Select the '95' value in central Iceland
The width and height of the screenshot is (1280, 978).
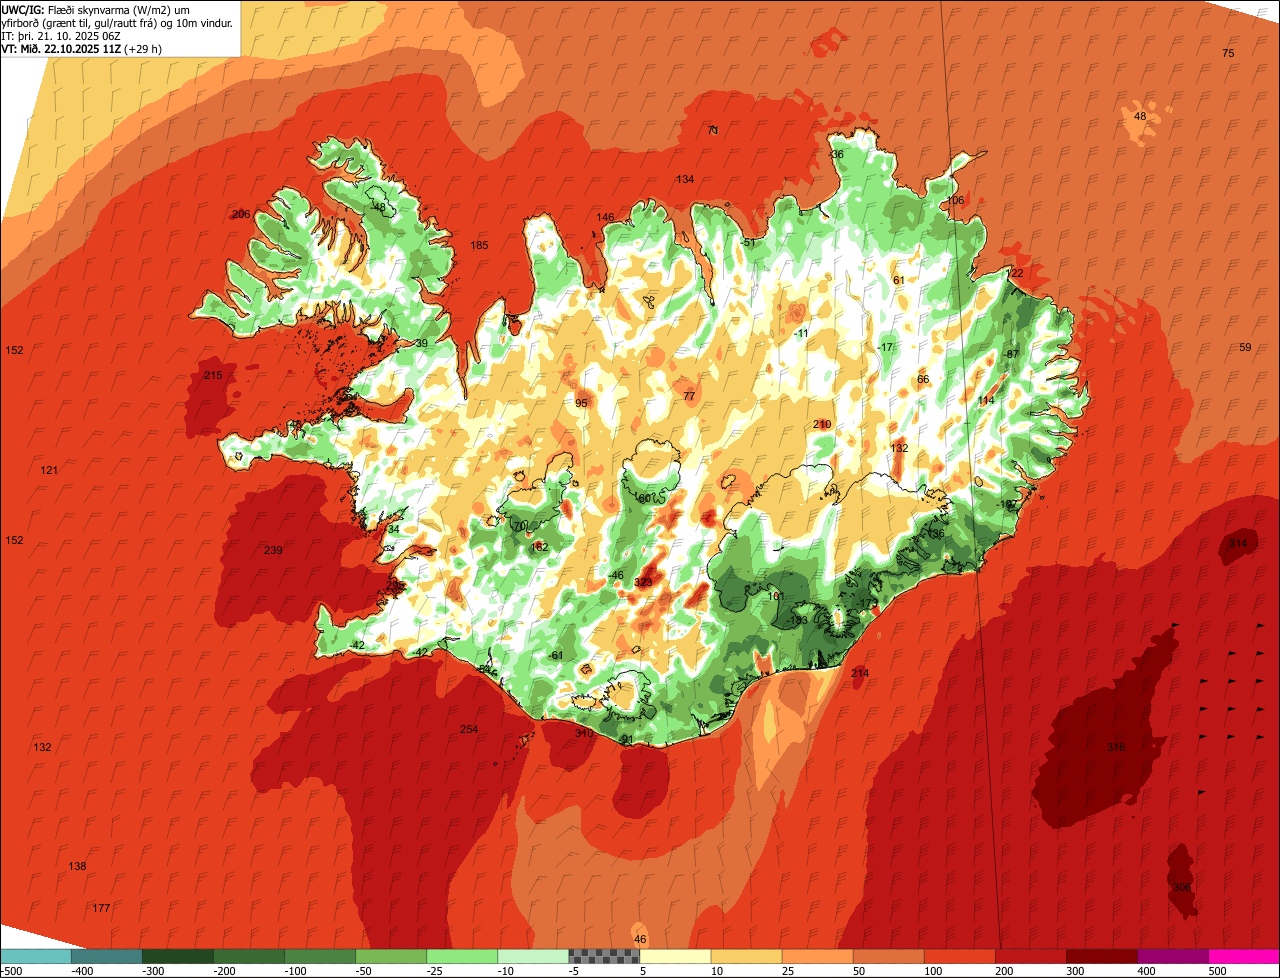click(581, 403)
